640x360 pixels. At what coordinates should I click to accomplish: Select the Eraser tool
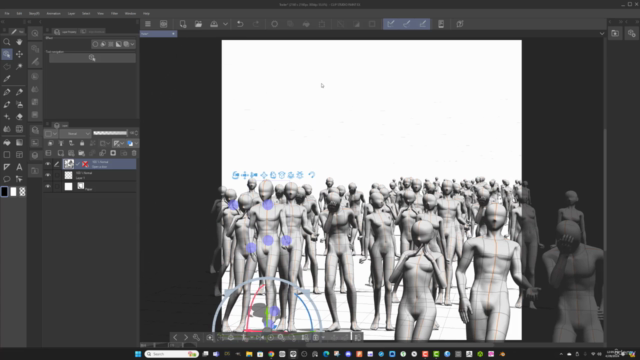tap(19, 117)
